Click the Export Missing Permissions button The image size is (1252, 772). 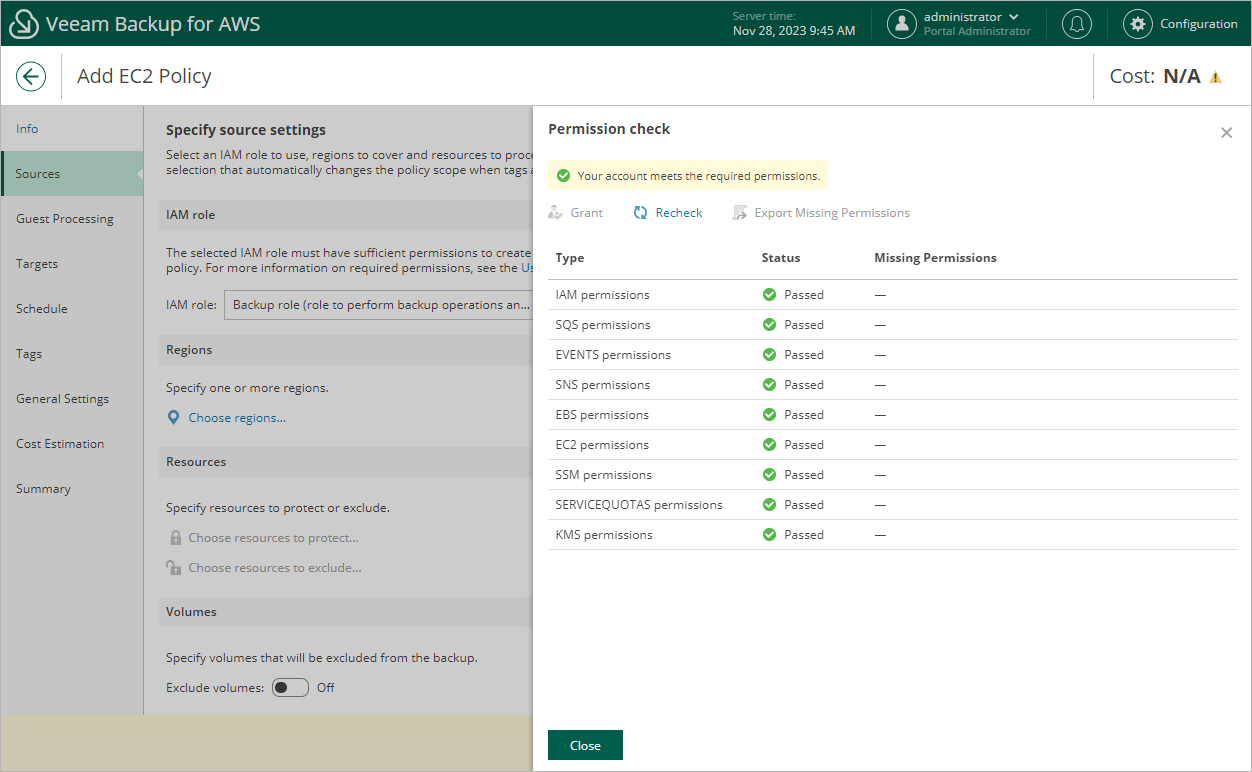coord(821,213)
